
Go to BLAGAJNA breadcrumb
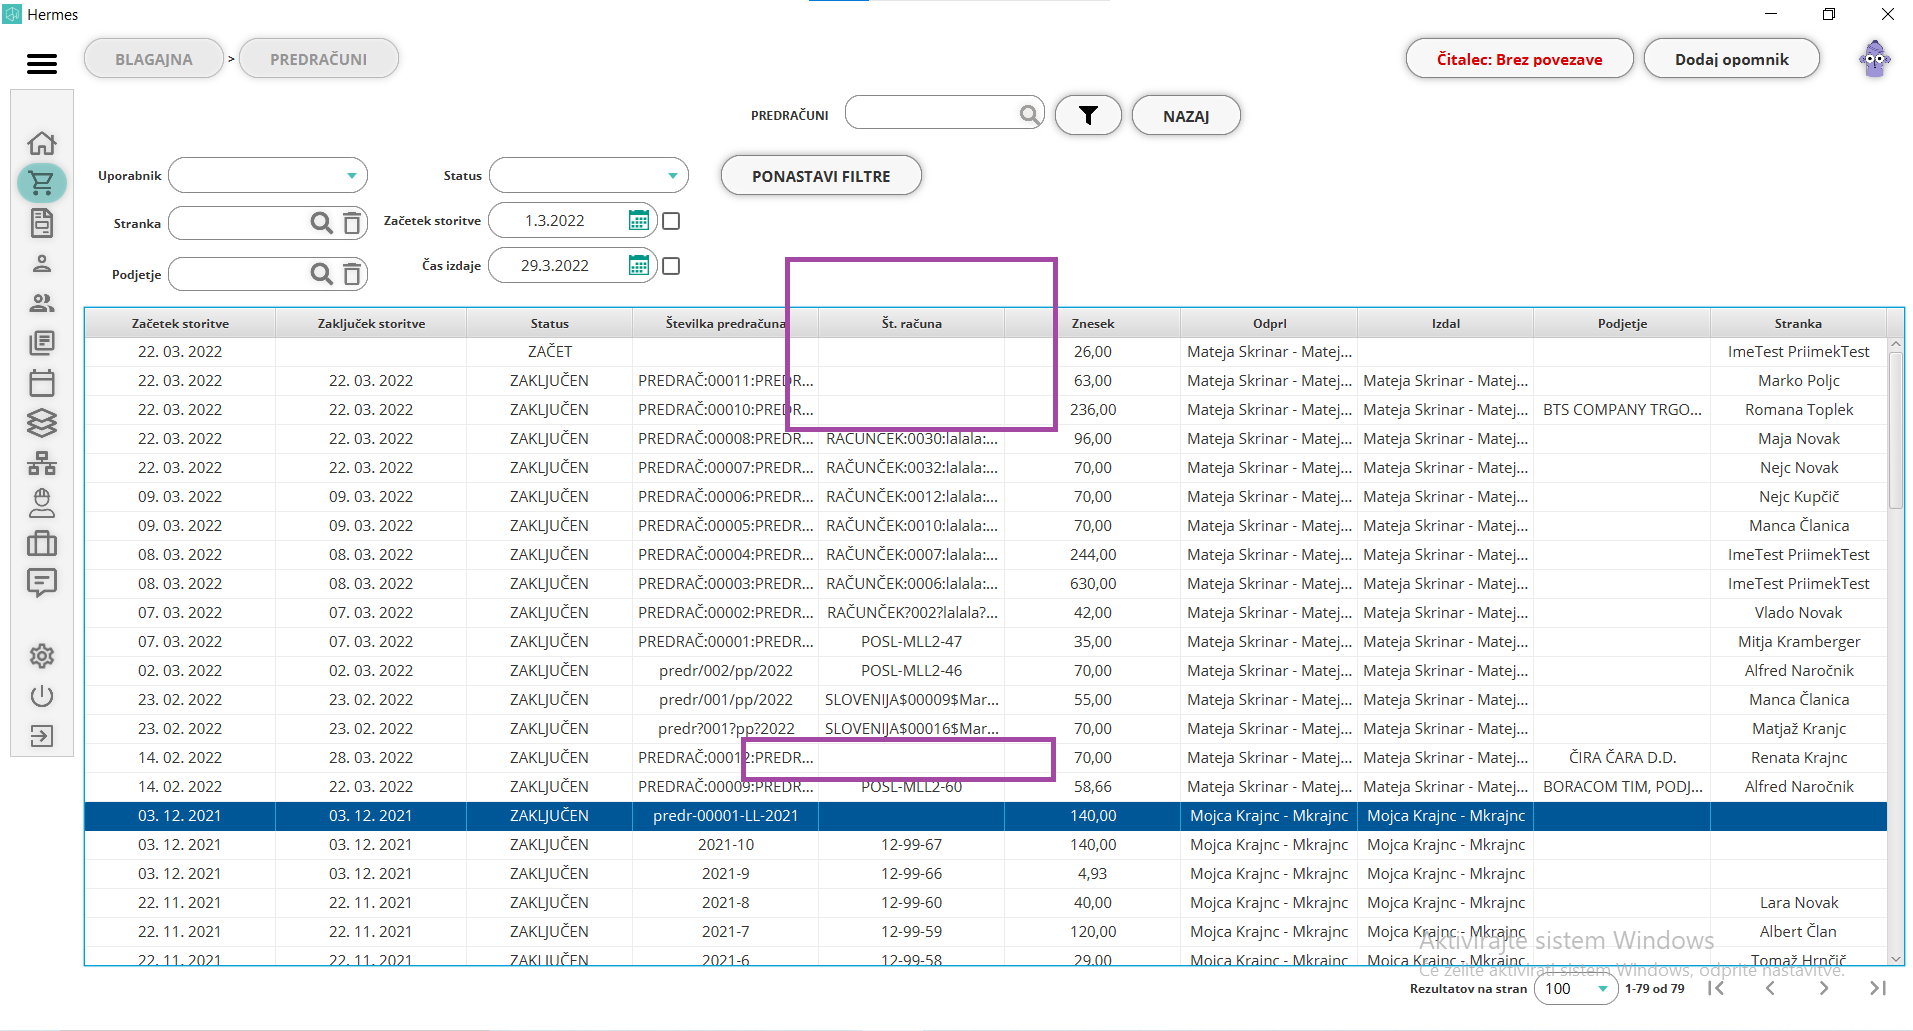(x=154, y=59)
